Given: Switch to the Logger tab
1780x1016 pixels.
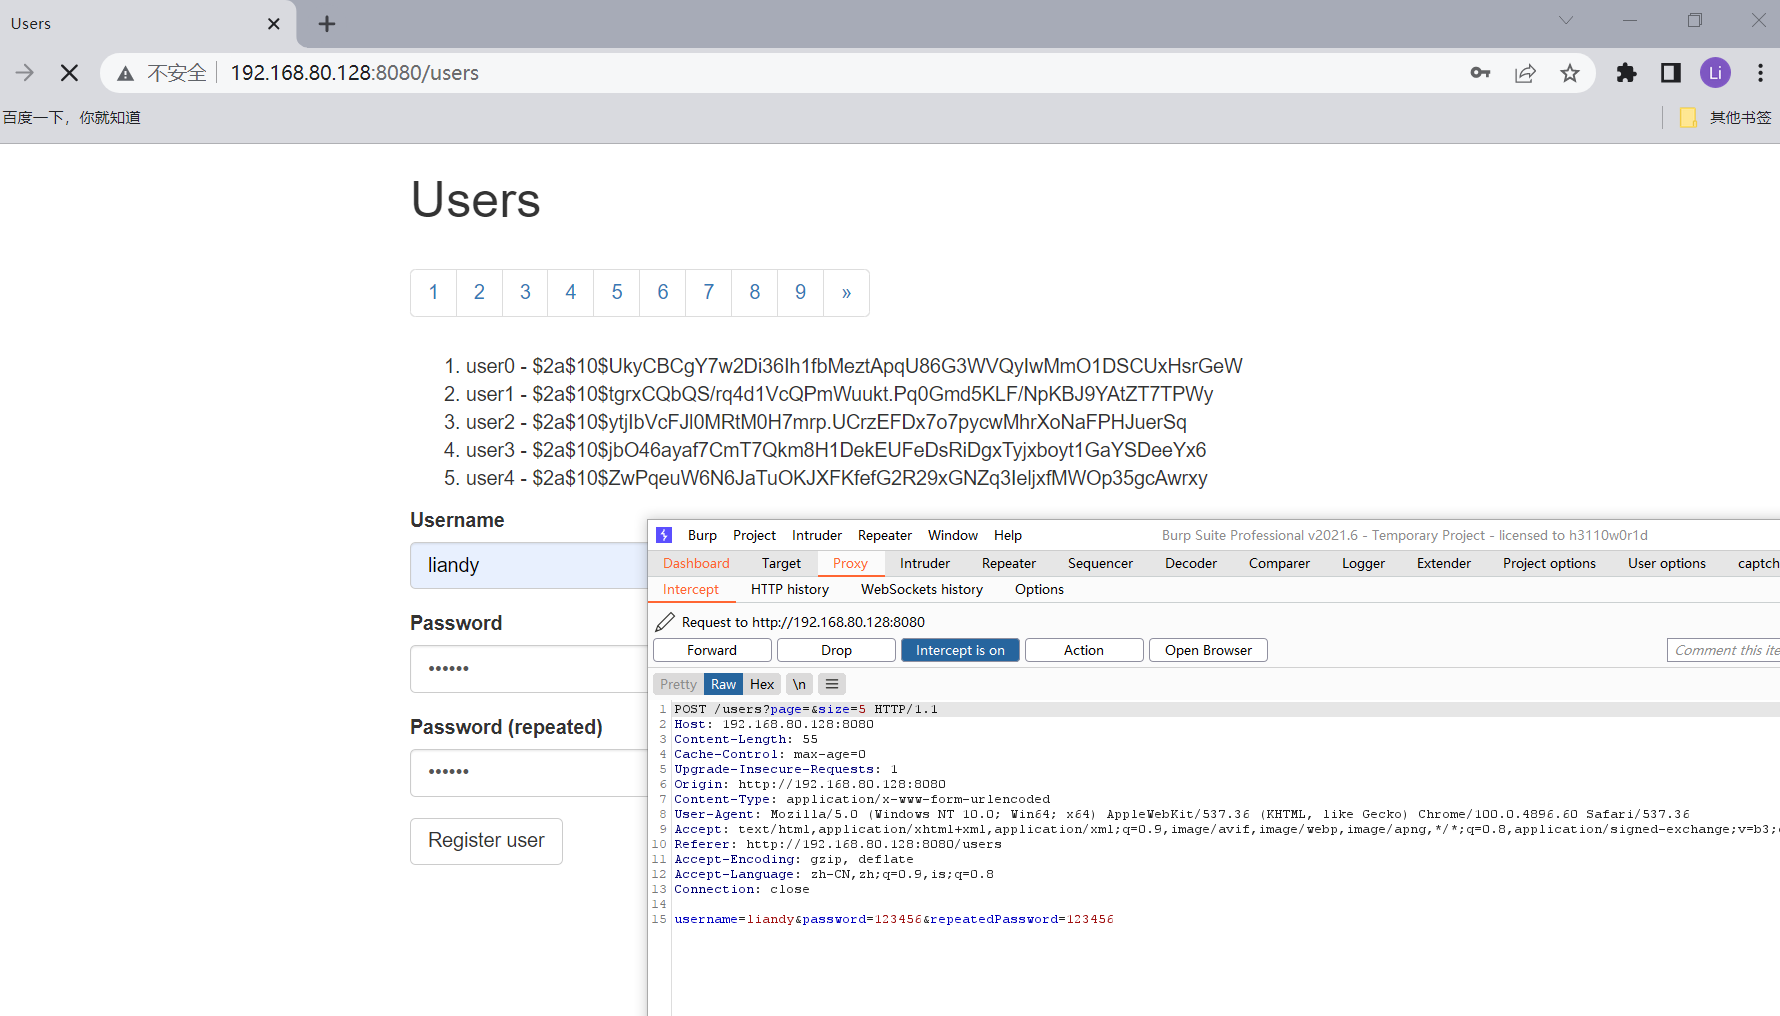Looking at the screenshot, I should tap(1363, 563).
